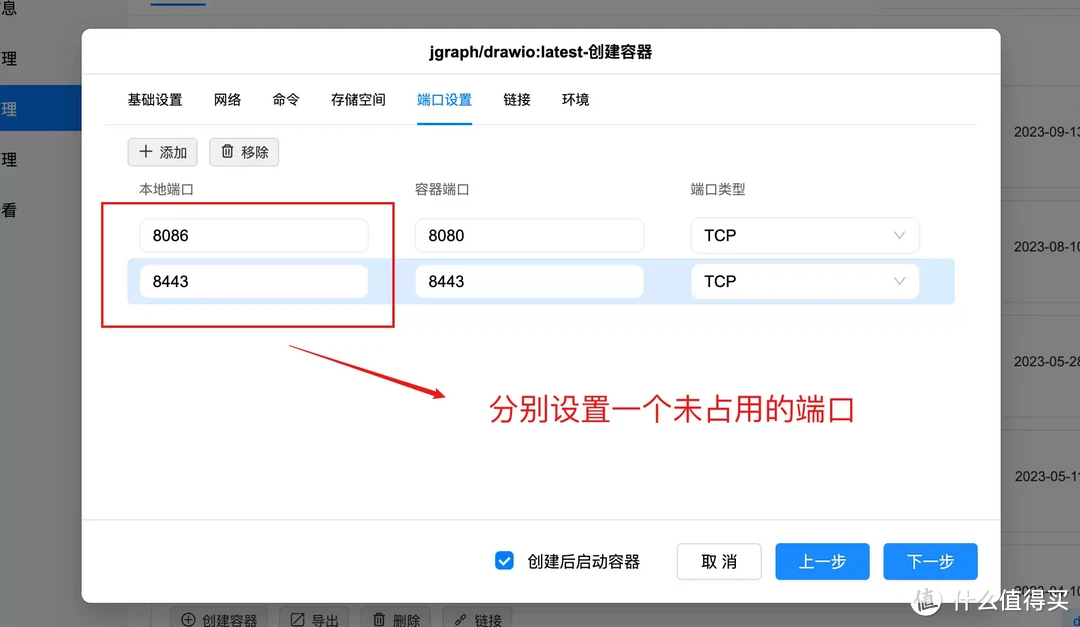The height and width of the screenshot is (627, 1080).
Task: Click 导出 button in background window
Action: pyautogui.click(x=314, y=619)
